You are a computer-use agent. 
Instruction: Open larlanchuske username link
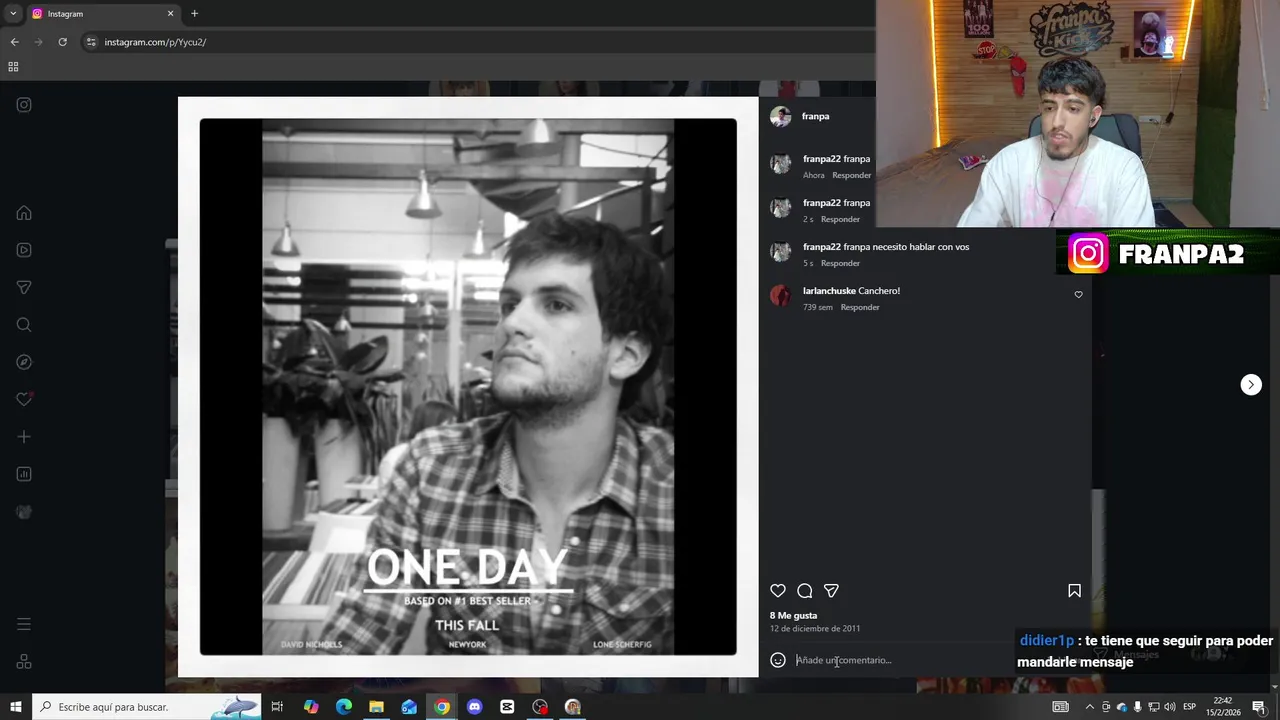pyautogui.click(x=829, y=291)
